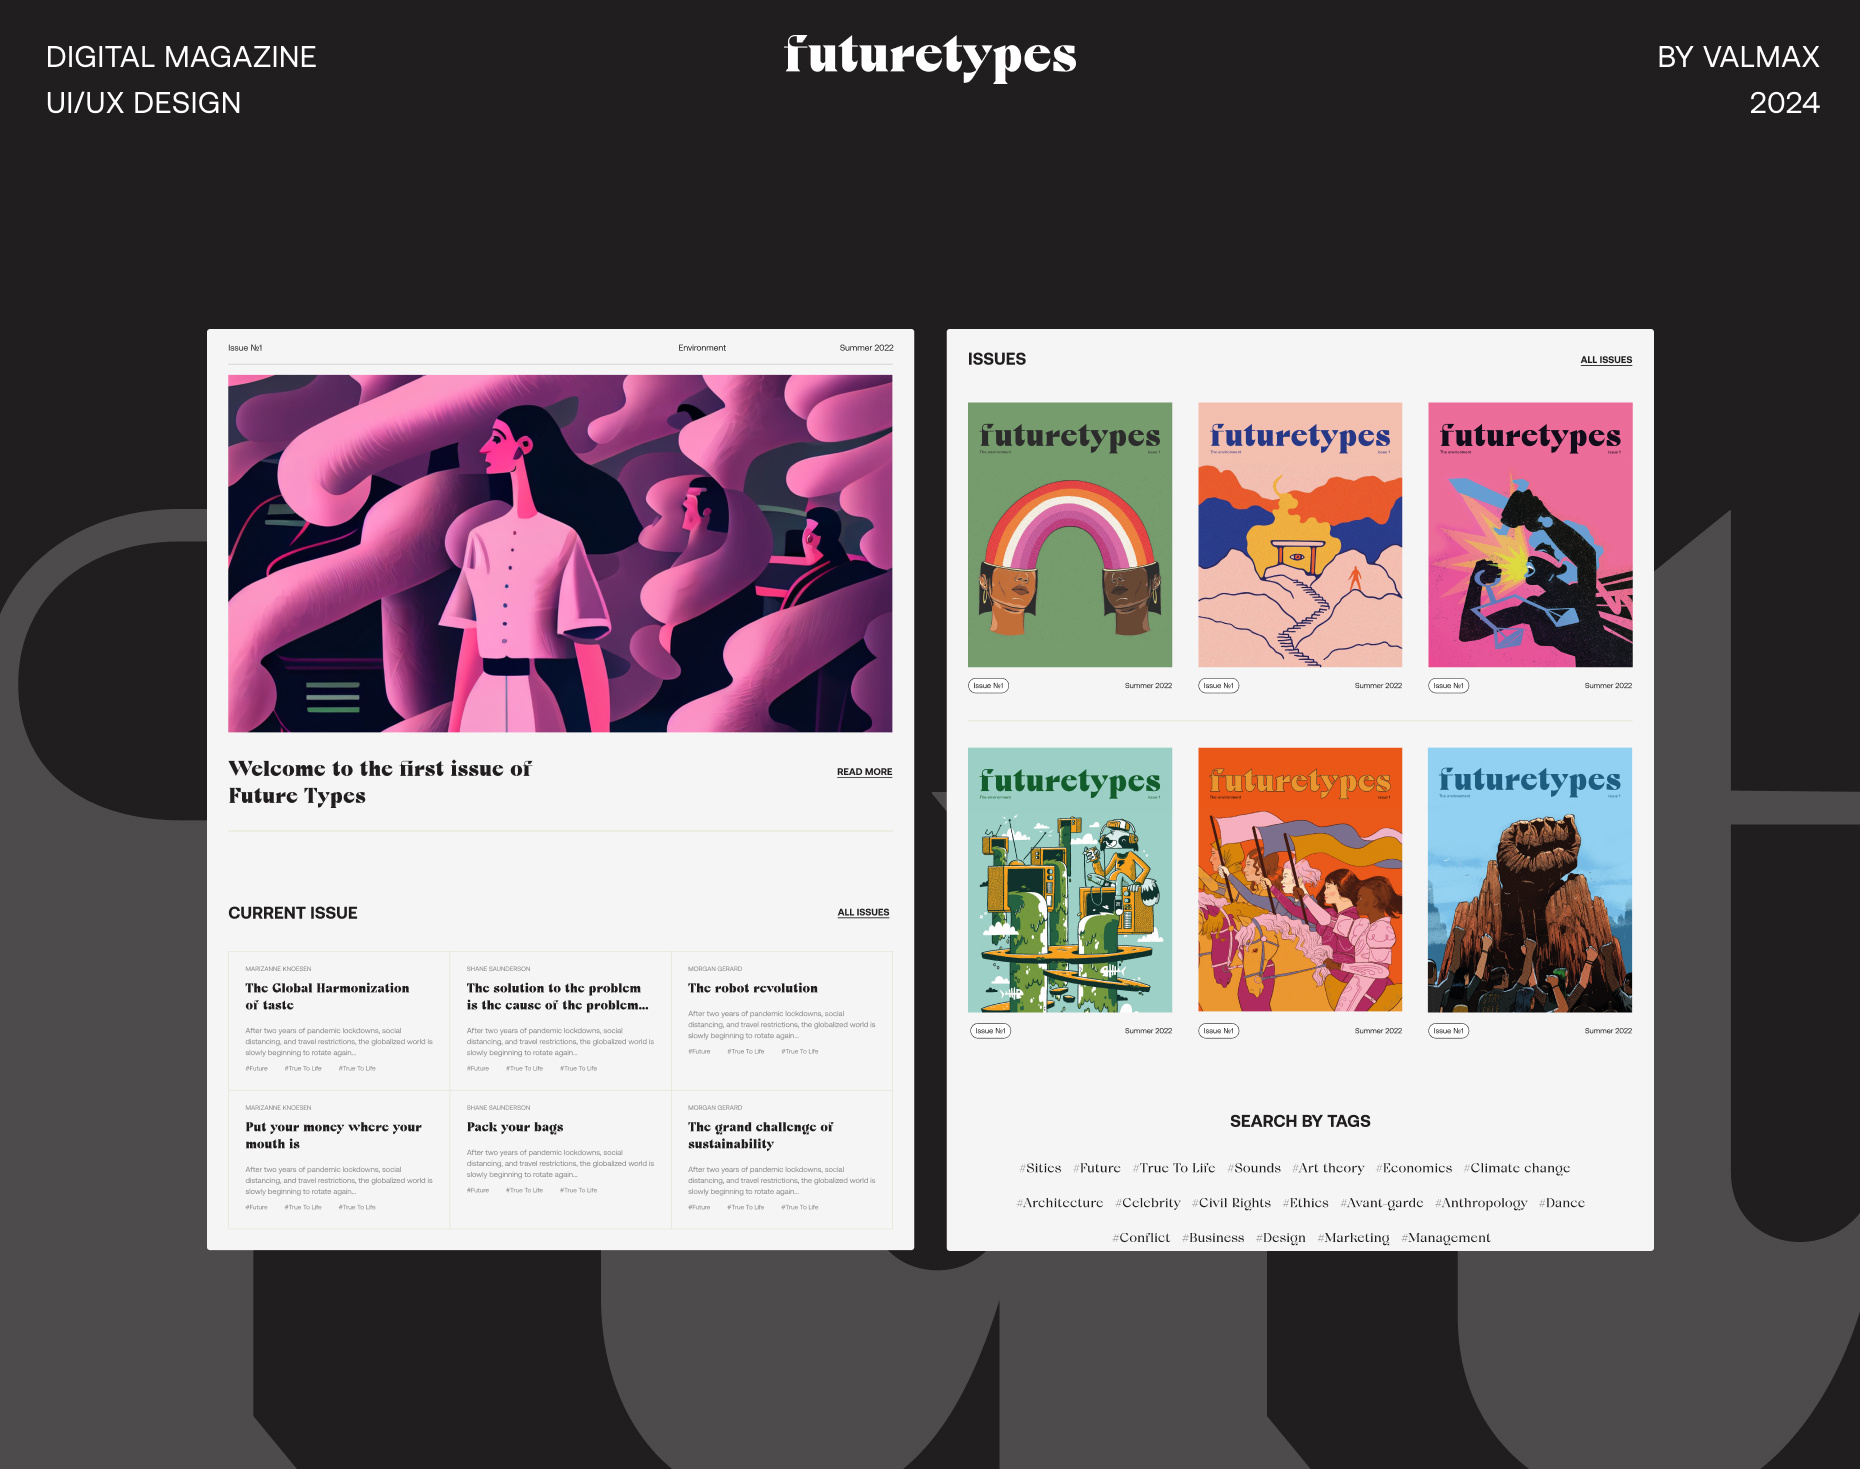Select the Environment section label in the header
Viewport: 1860px width, 1469px height.
coord(702,347)
